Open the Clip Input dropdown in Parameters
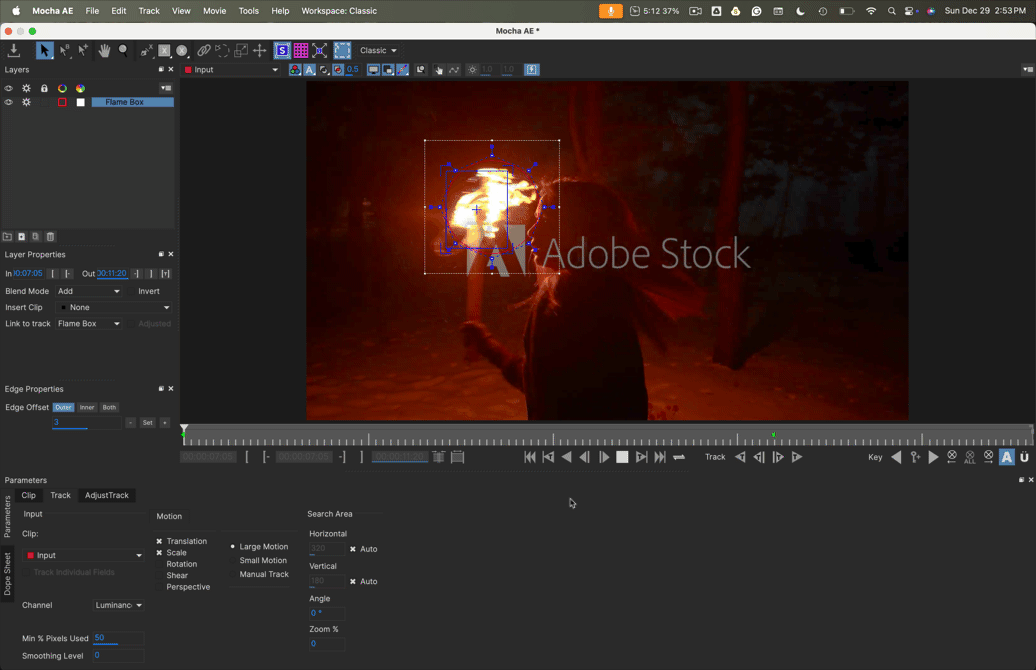Screen dimensions: 1036x670 (x=83, y=555)
